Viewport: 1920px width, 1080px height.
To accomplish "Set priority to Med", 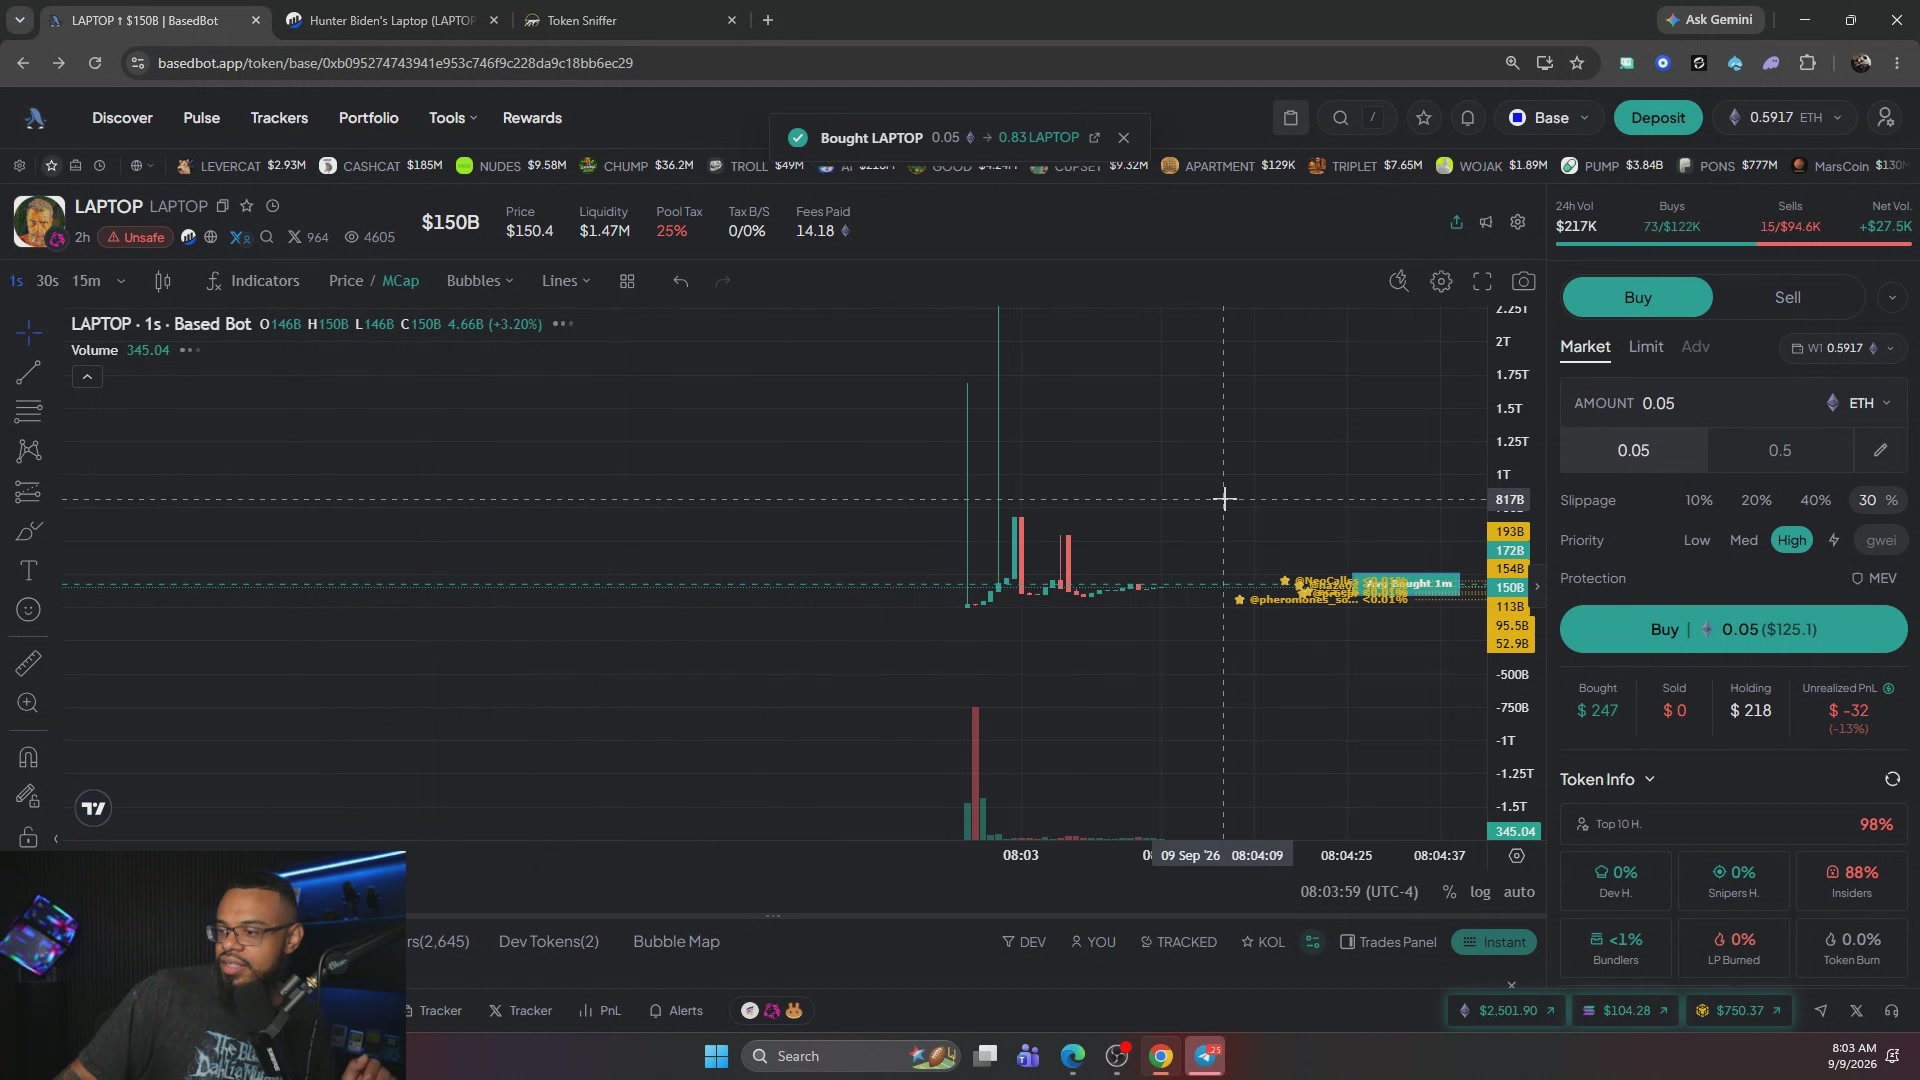I will 1743,540.
